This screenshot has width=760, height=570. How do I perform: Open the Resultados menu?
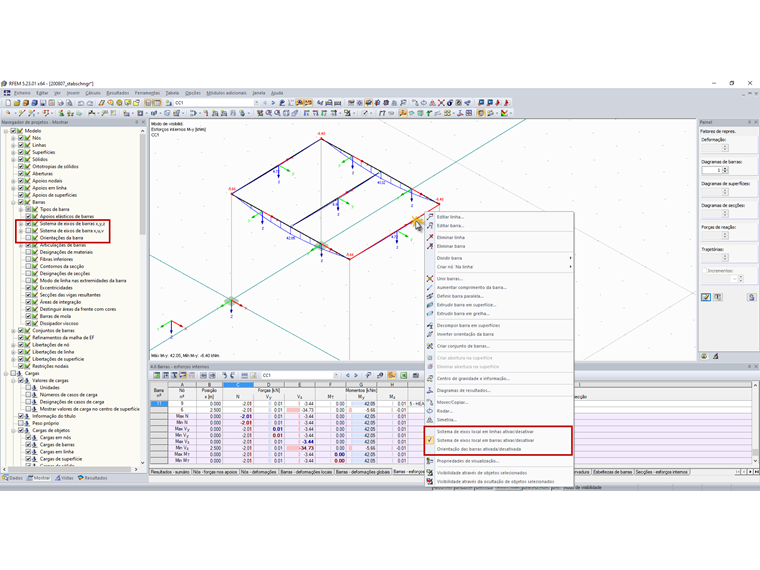point(118,93)
